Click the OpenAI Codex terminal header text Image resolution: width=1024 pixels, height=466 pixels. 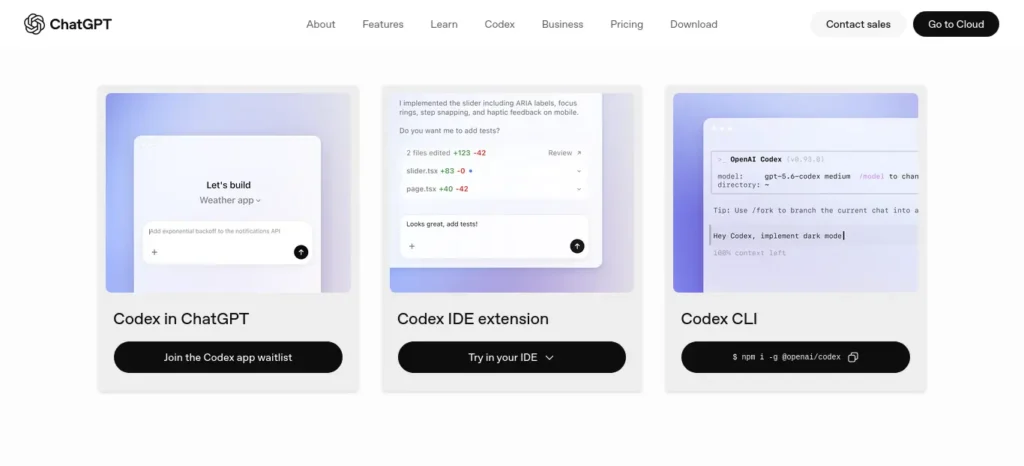[x=756, y=159]
